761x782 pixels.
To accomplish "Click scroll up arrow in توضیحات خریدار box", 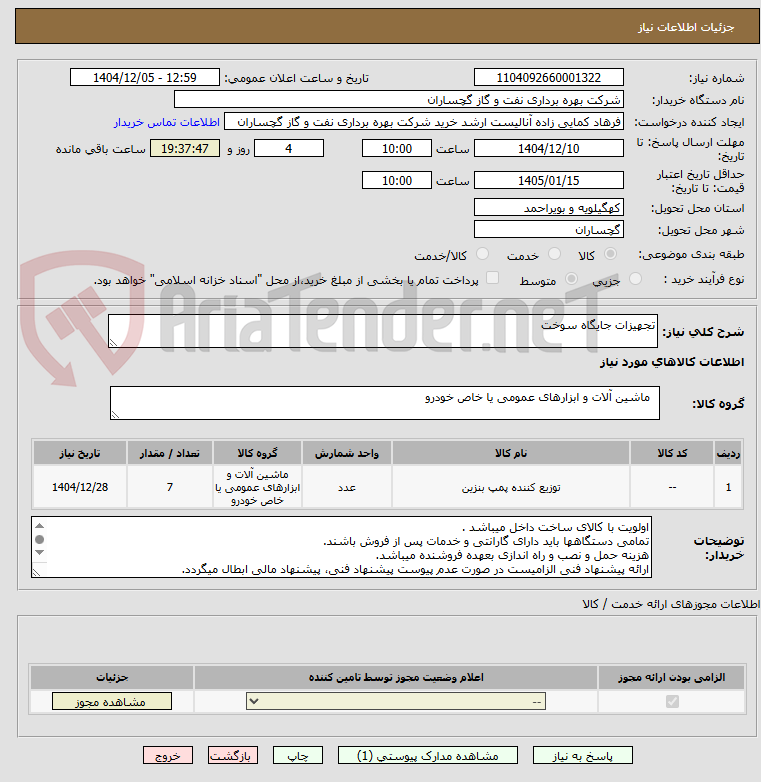I will pos(39,526).
